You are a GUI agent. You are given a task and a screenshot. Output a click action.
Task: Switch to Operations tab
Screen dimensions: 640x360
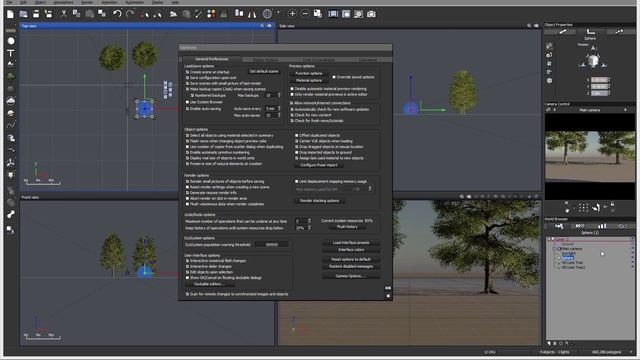tap(367, 60)
